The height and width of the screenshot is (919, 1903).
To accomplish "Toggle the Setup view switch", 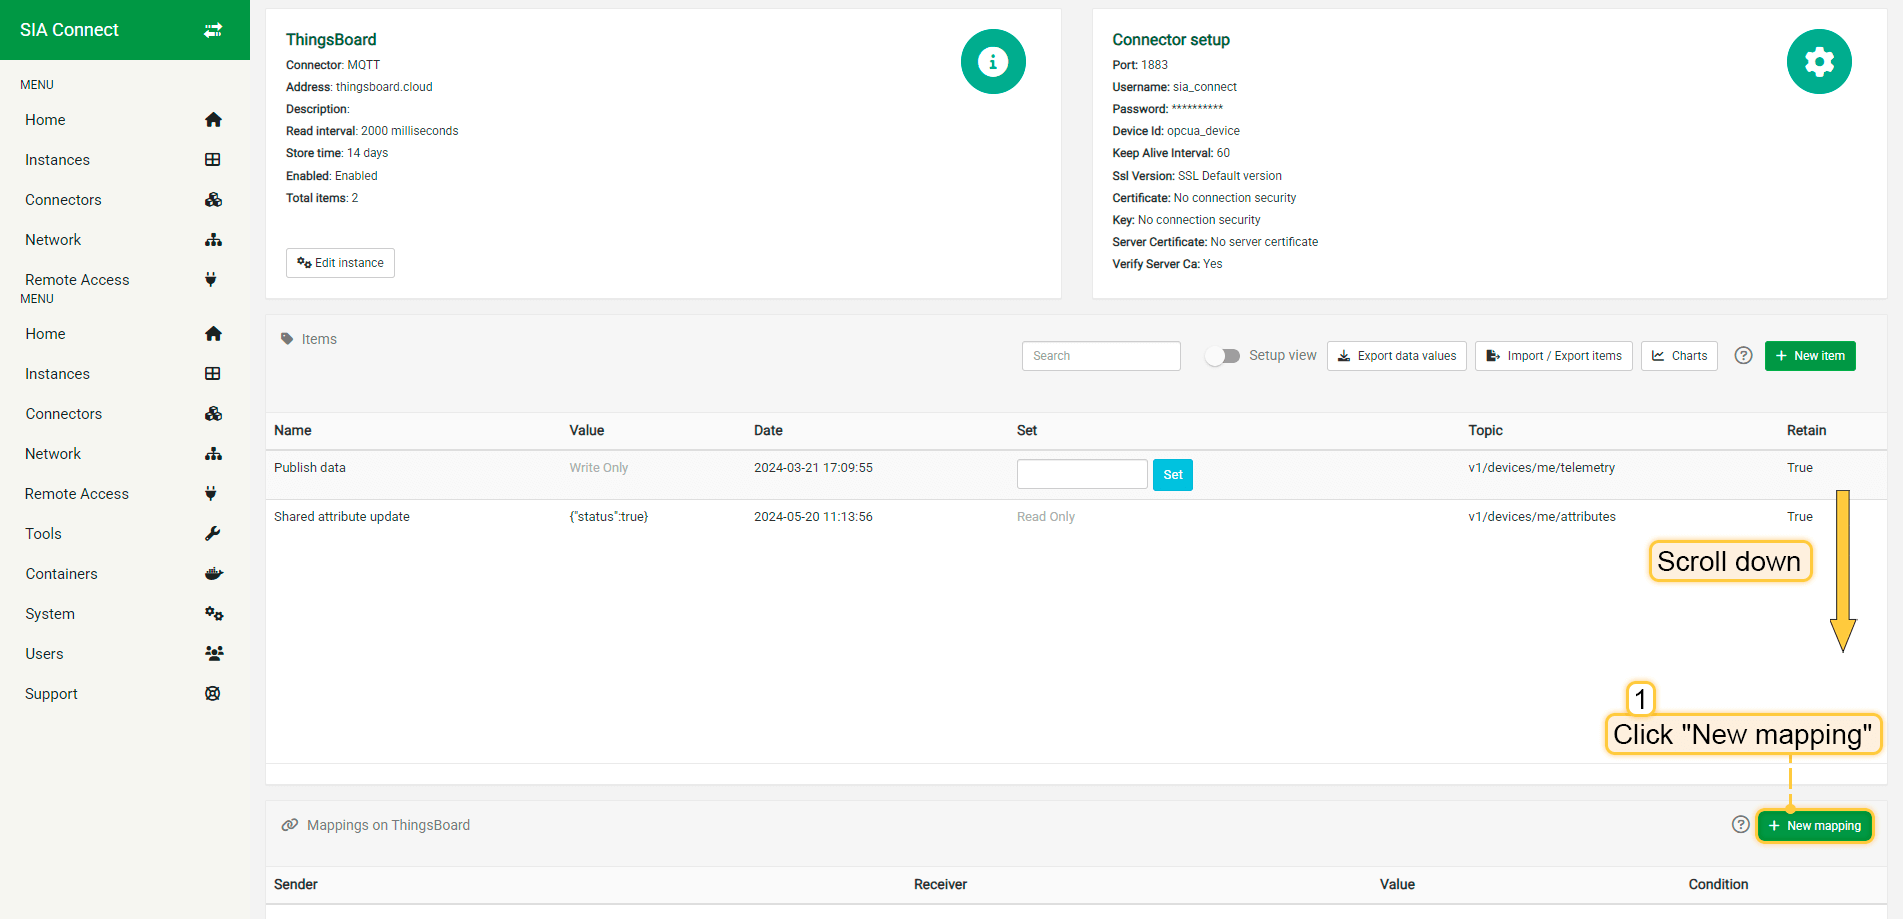I will [1222, 356].
